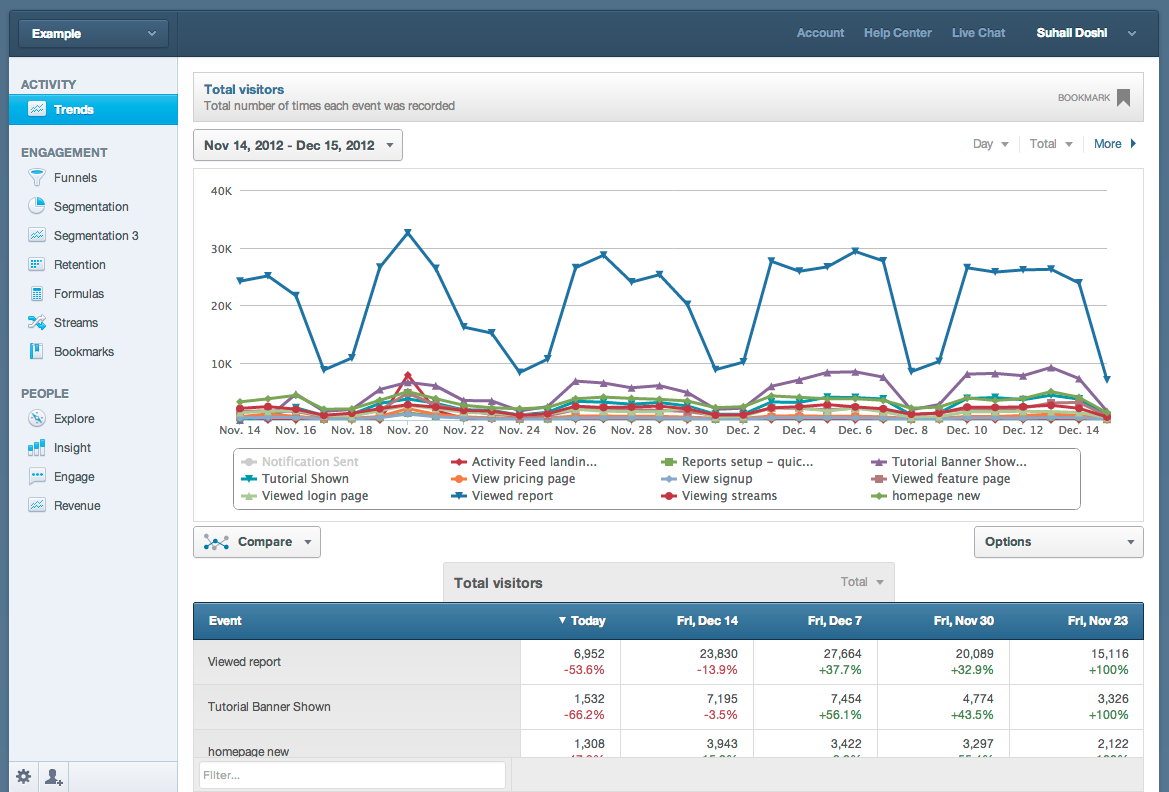The height and width of the screenshot is (792, 1169).
Task: Start a Live Chat session
Action: point(978,33)
